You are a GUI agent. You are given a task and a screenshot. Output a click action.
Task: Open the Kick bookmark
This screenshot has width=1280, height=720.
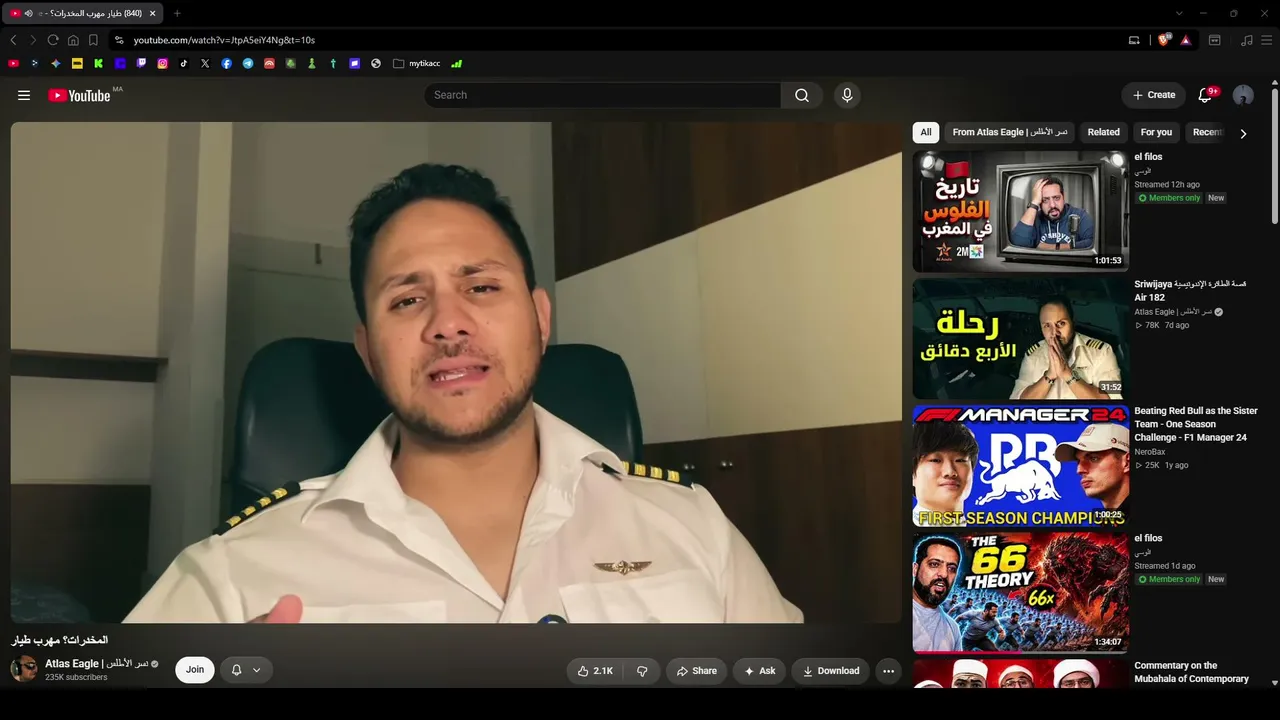[99, 63]
